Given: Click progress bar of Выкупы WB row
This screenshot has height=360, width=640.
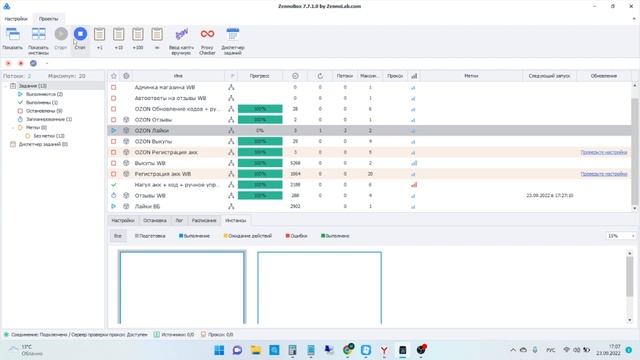Looking at the screenshot, I should (x=260, y=163).
